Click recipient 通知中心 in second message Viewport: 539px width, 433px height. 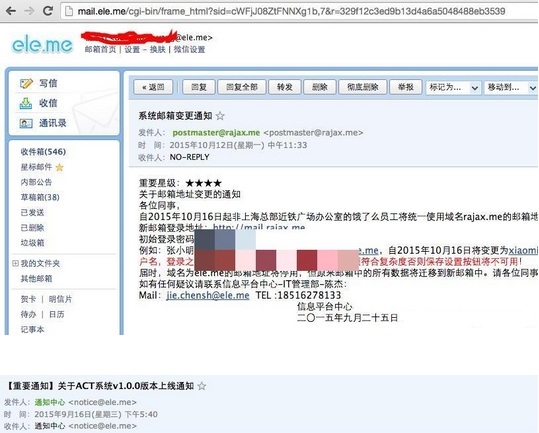(x=50, y=426)
